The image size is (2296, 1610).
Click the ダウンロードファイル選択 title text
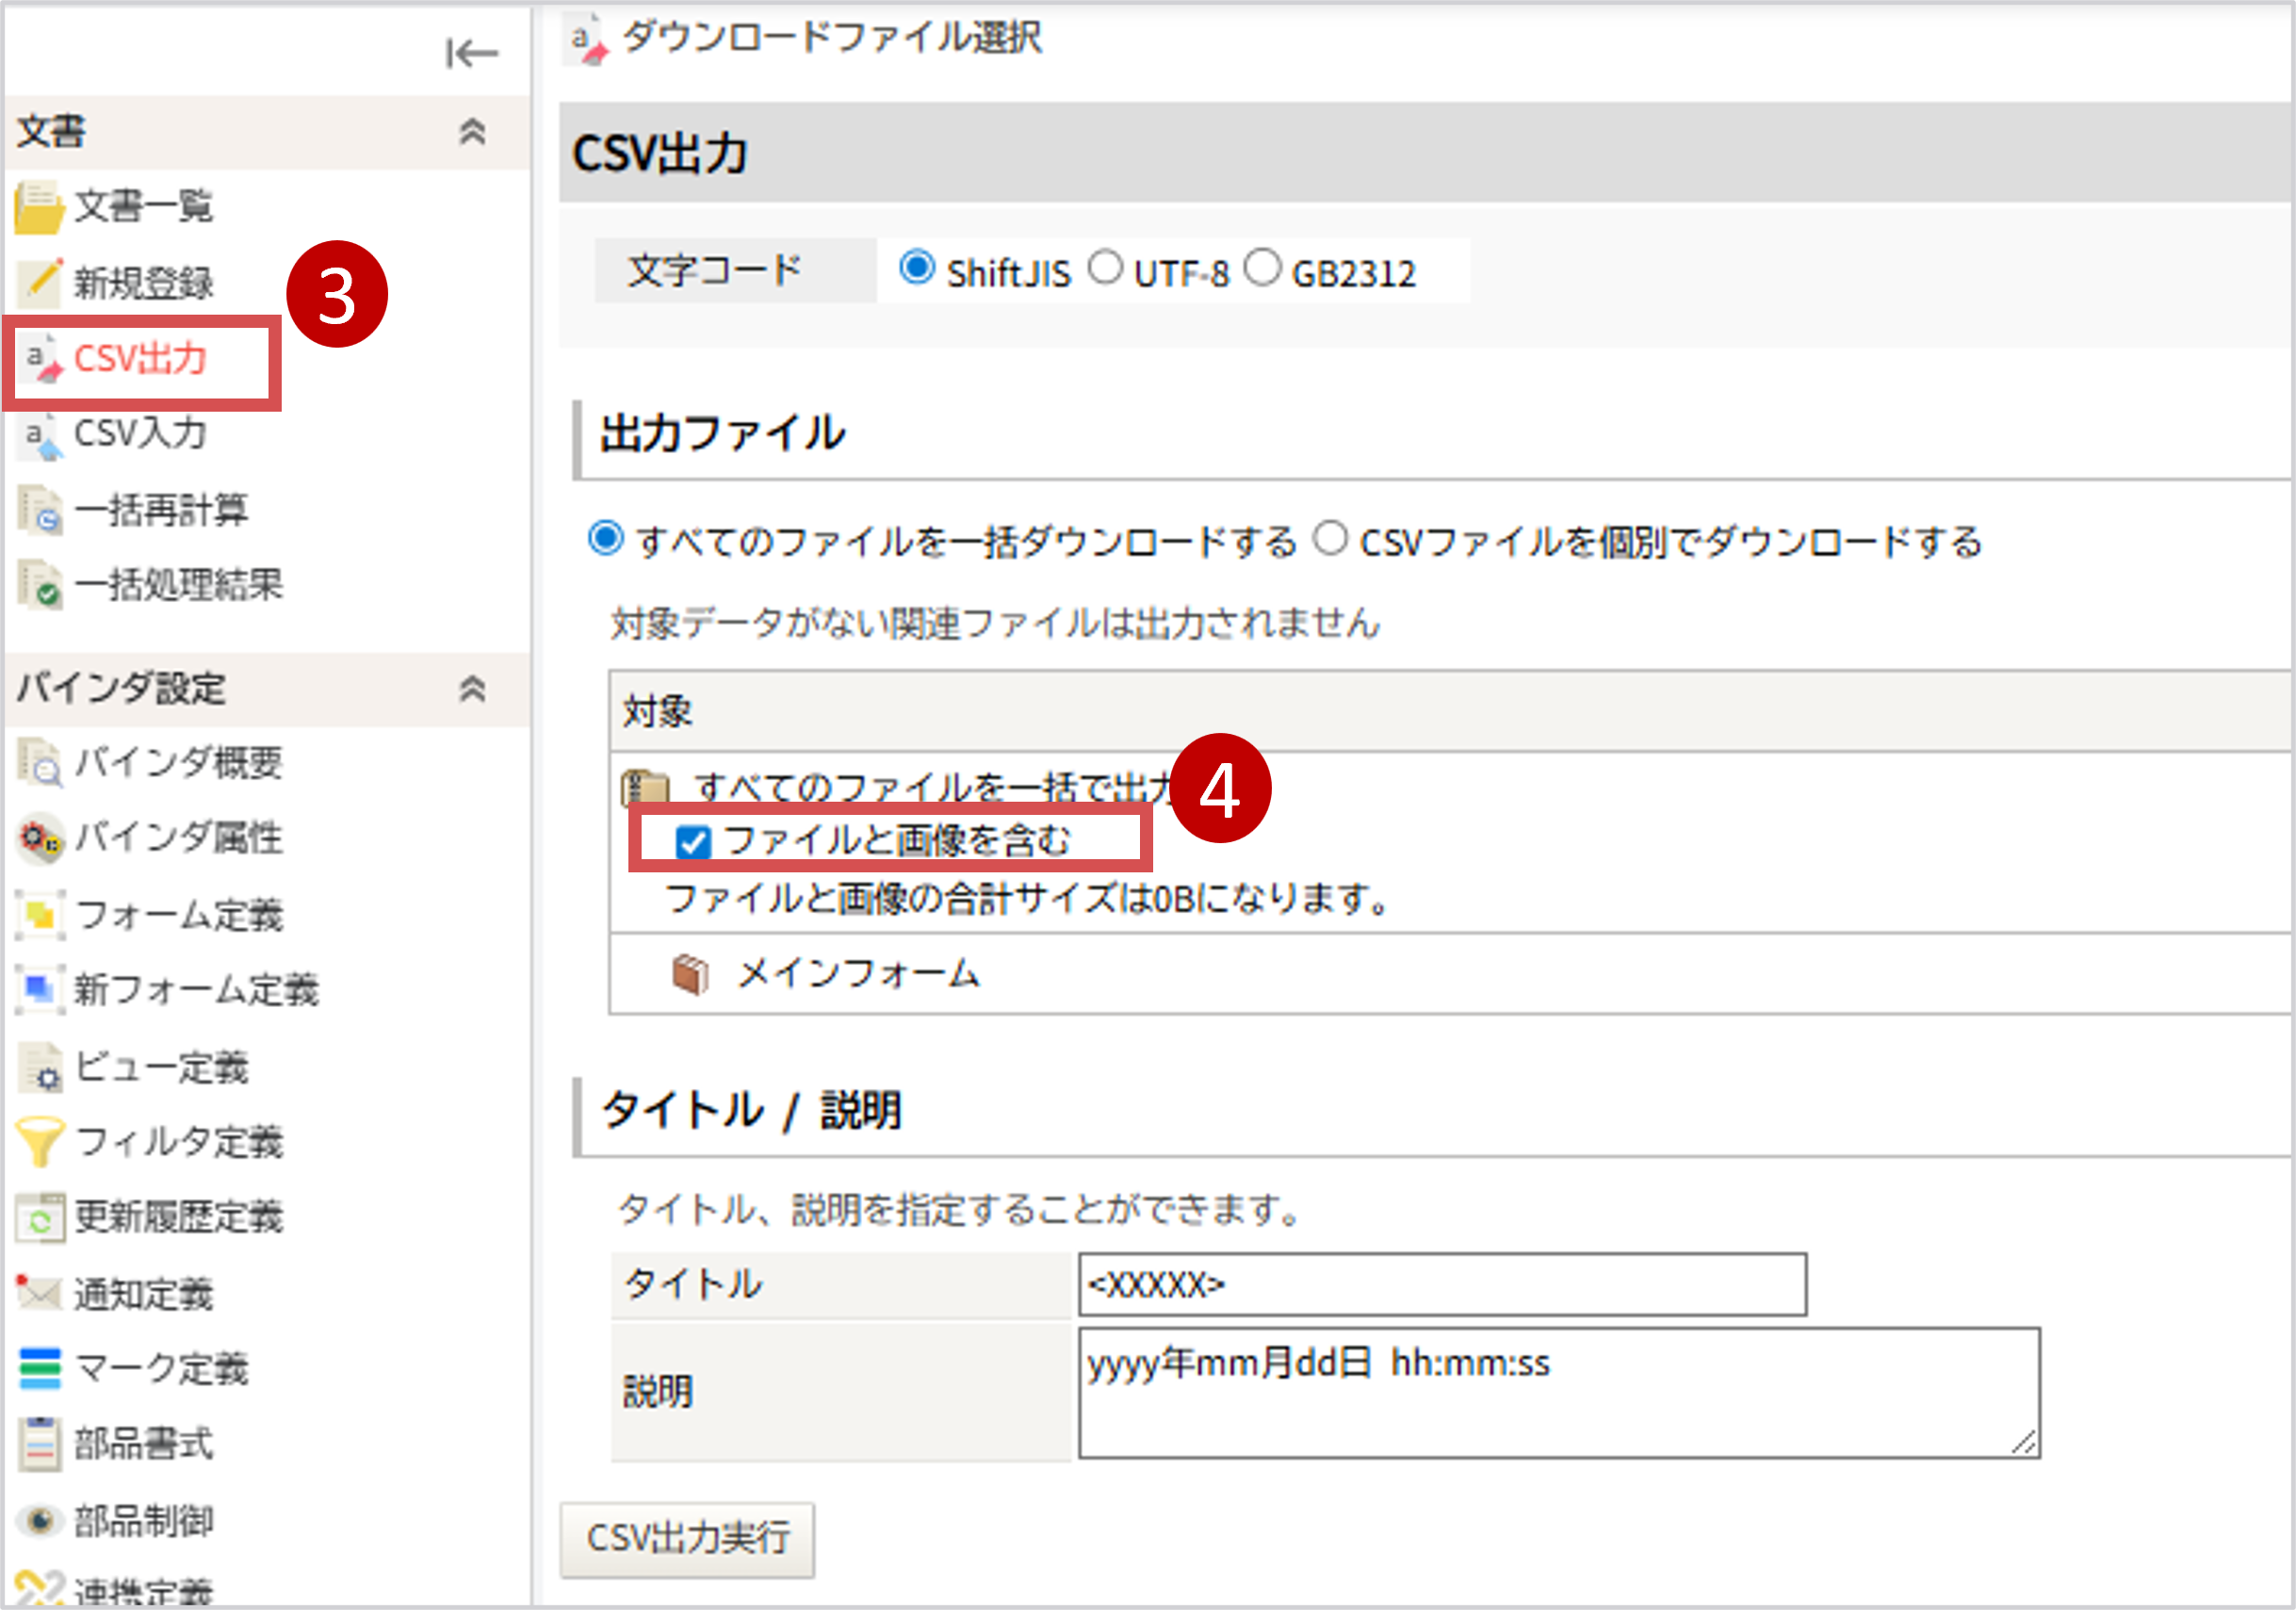(x=832, y=38)
